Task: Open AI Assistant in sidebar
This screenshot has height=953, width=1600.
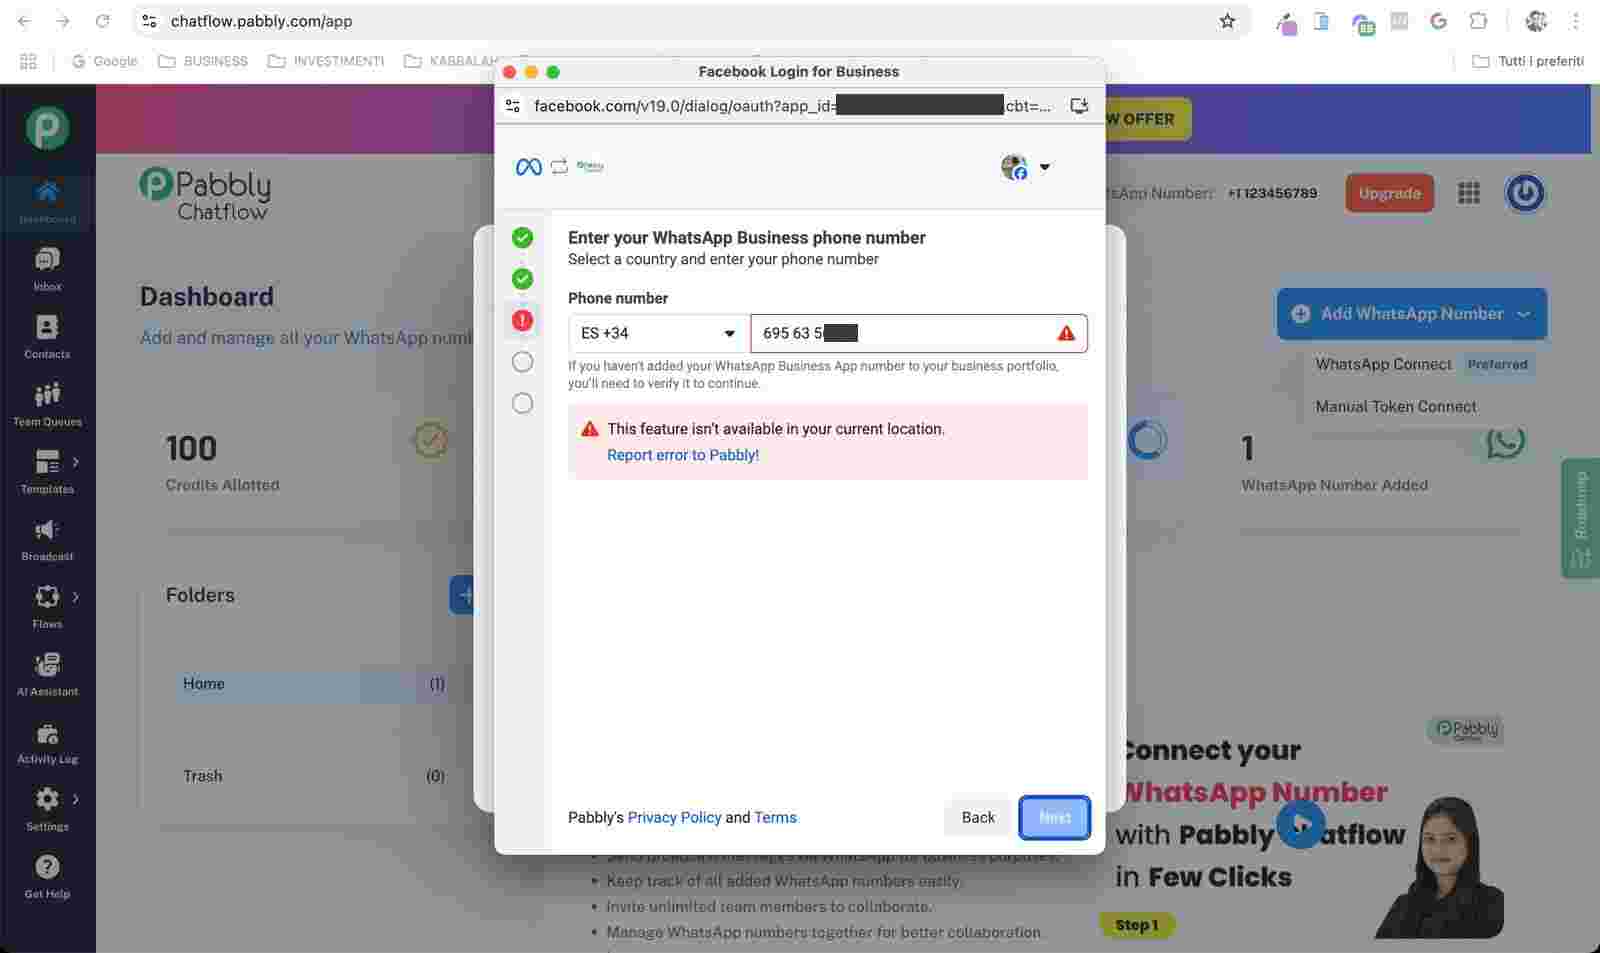Action: click(x=47, y=674)
